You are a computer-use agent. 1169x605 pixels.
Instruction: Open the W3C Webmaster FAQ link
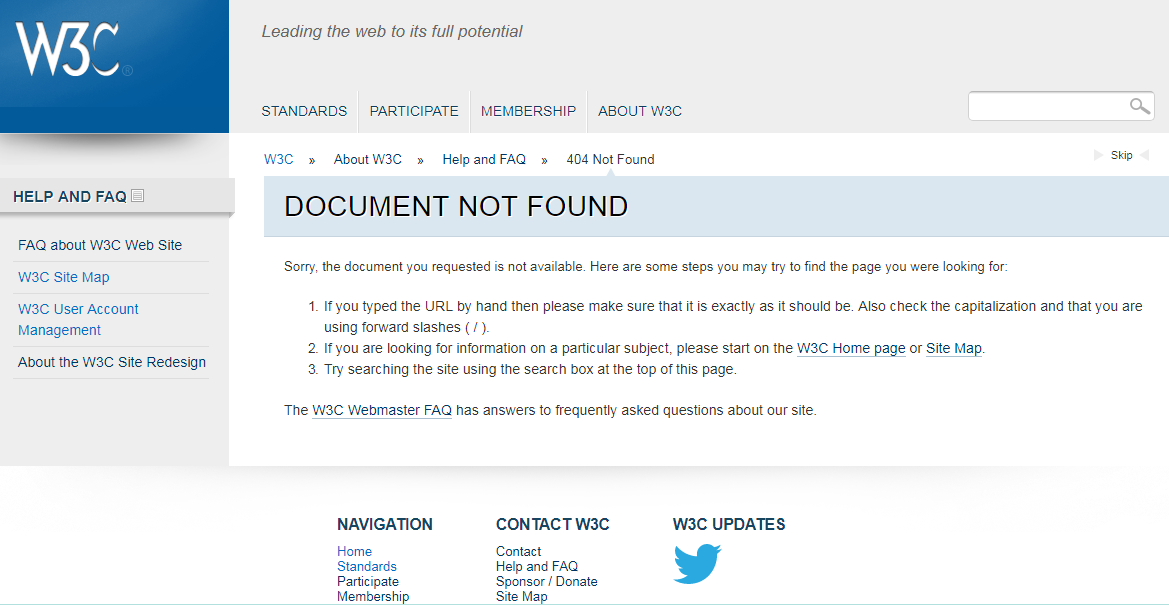tap(382, 410)
